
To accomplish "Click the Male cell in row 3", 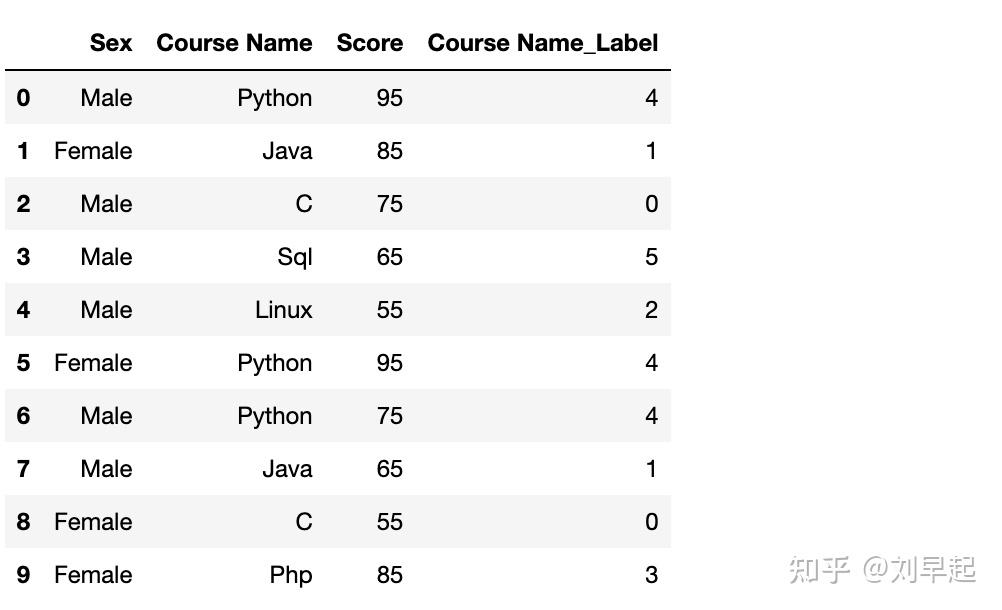I will (x=106, y=257).
